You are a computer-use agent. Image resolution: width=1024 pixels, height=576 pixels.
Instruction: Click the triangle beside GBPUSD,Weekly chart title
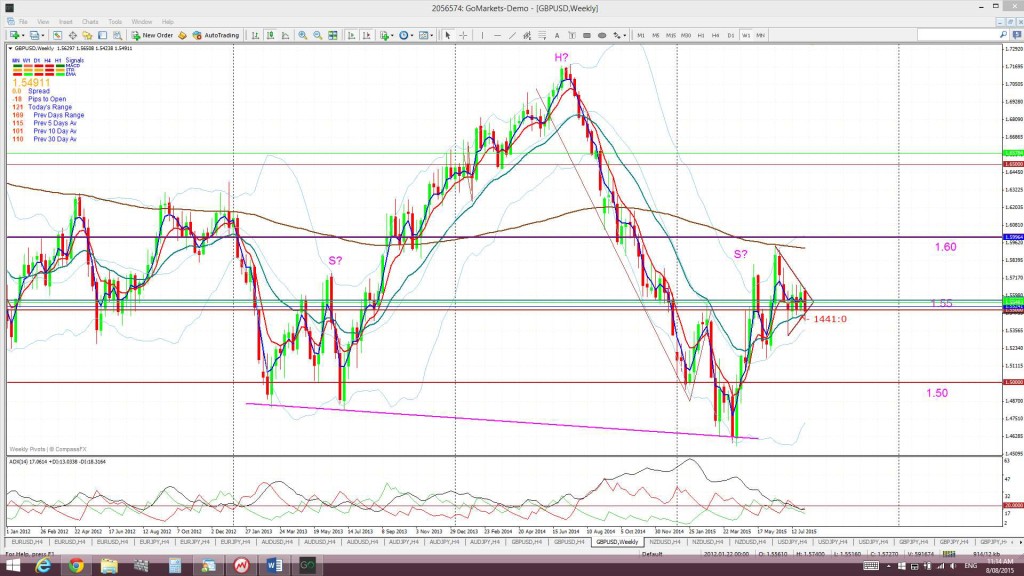click(x=10, y=48)
